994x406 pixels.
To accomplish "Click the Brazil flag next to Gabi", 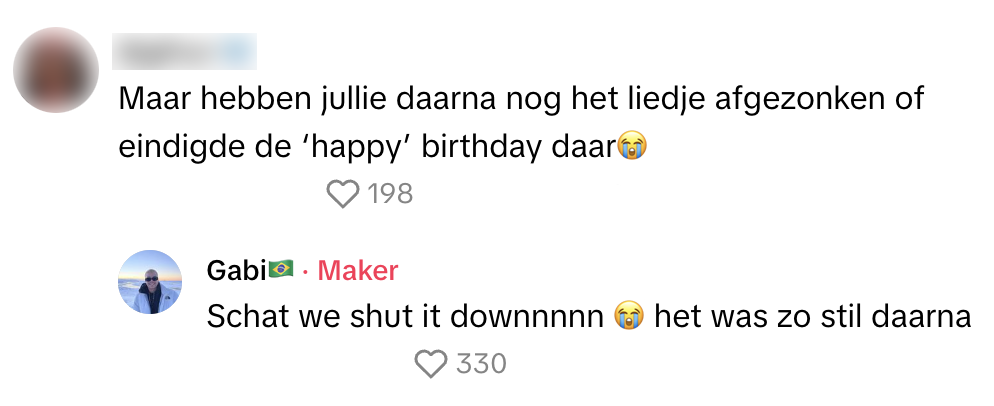I will 281,269.
